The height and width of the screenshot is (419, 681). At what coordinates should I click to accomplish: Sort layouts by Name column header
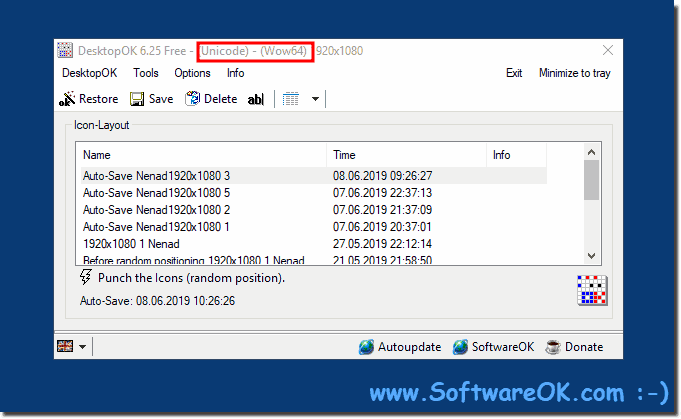[x=204, y=155]
